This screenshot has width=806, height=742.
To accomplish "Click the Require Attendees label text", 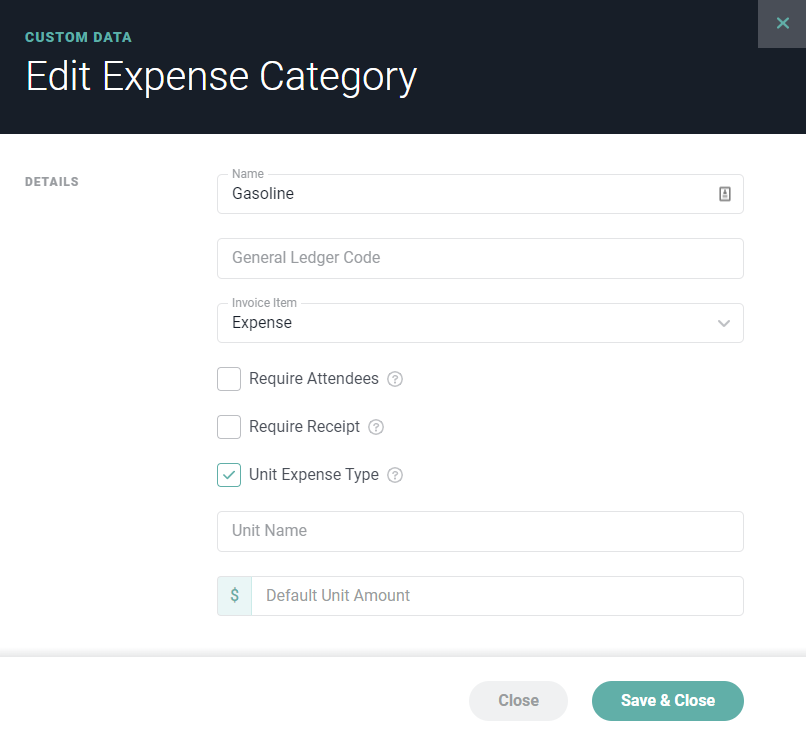I will (x=314, y=378).
